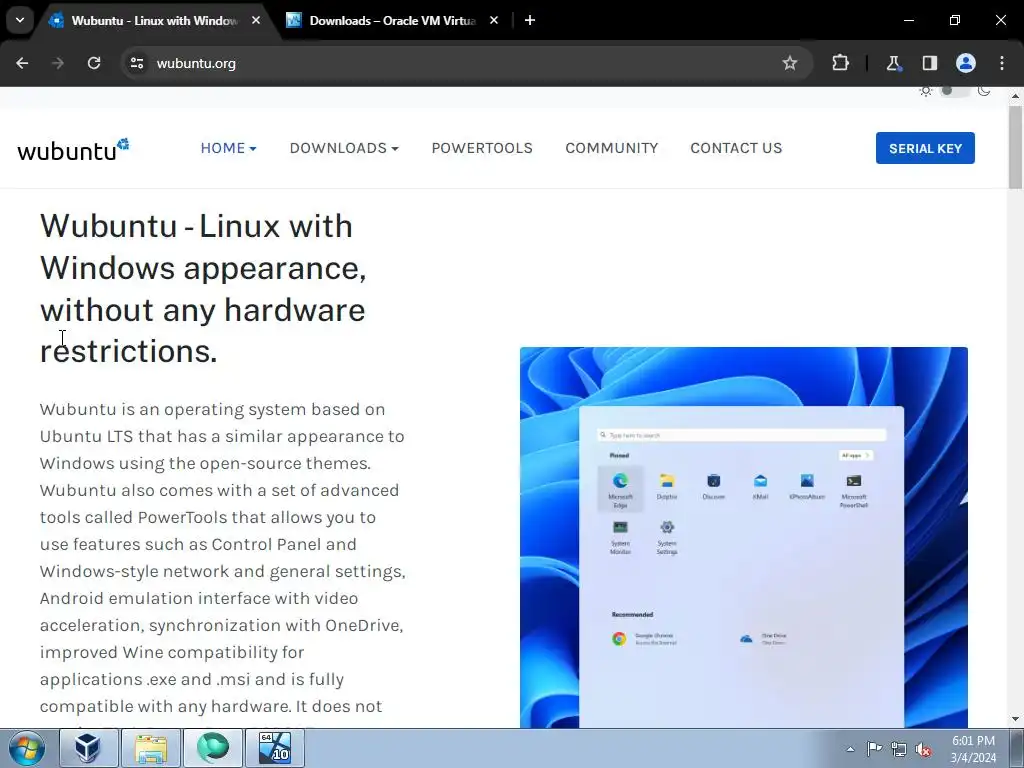Go back with browser back arrow
Viewport: 1024px width, 768px height.
22,63
